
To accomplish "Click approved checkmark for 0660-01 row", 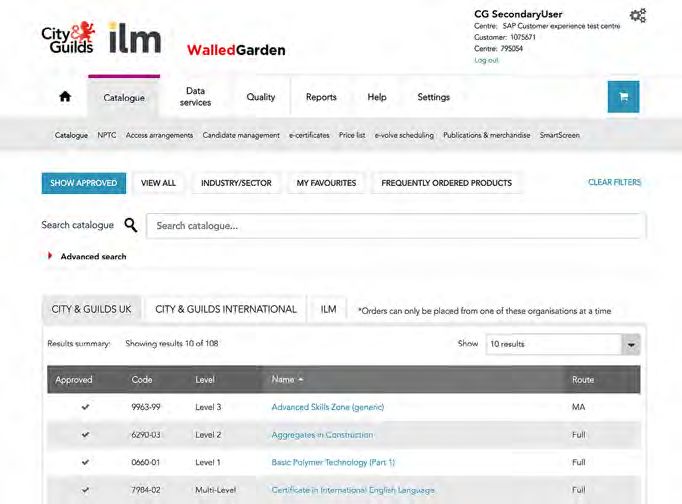I will coord(85,462).
